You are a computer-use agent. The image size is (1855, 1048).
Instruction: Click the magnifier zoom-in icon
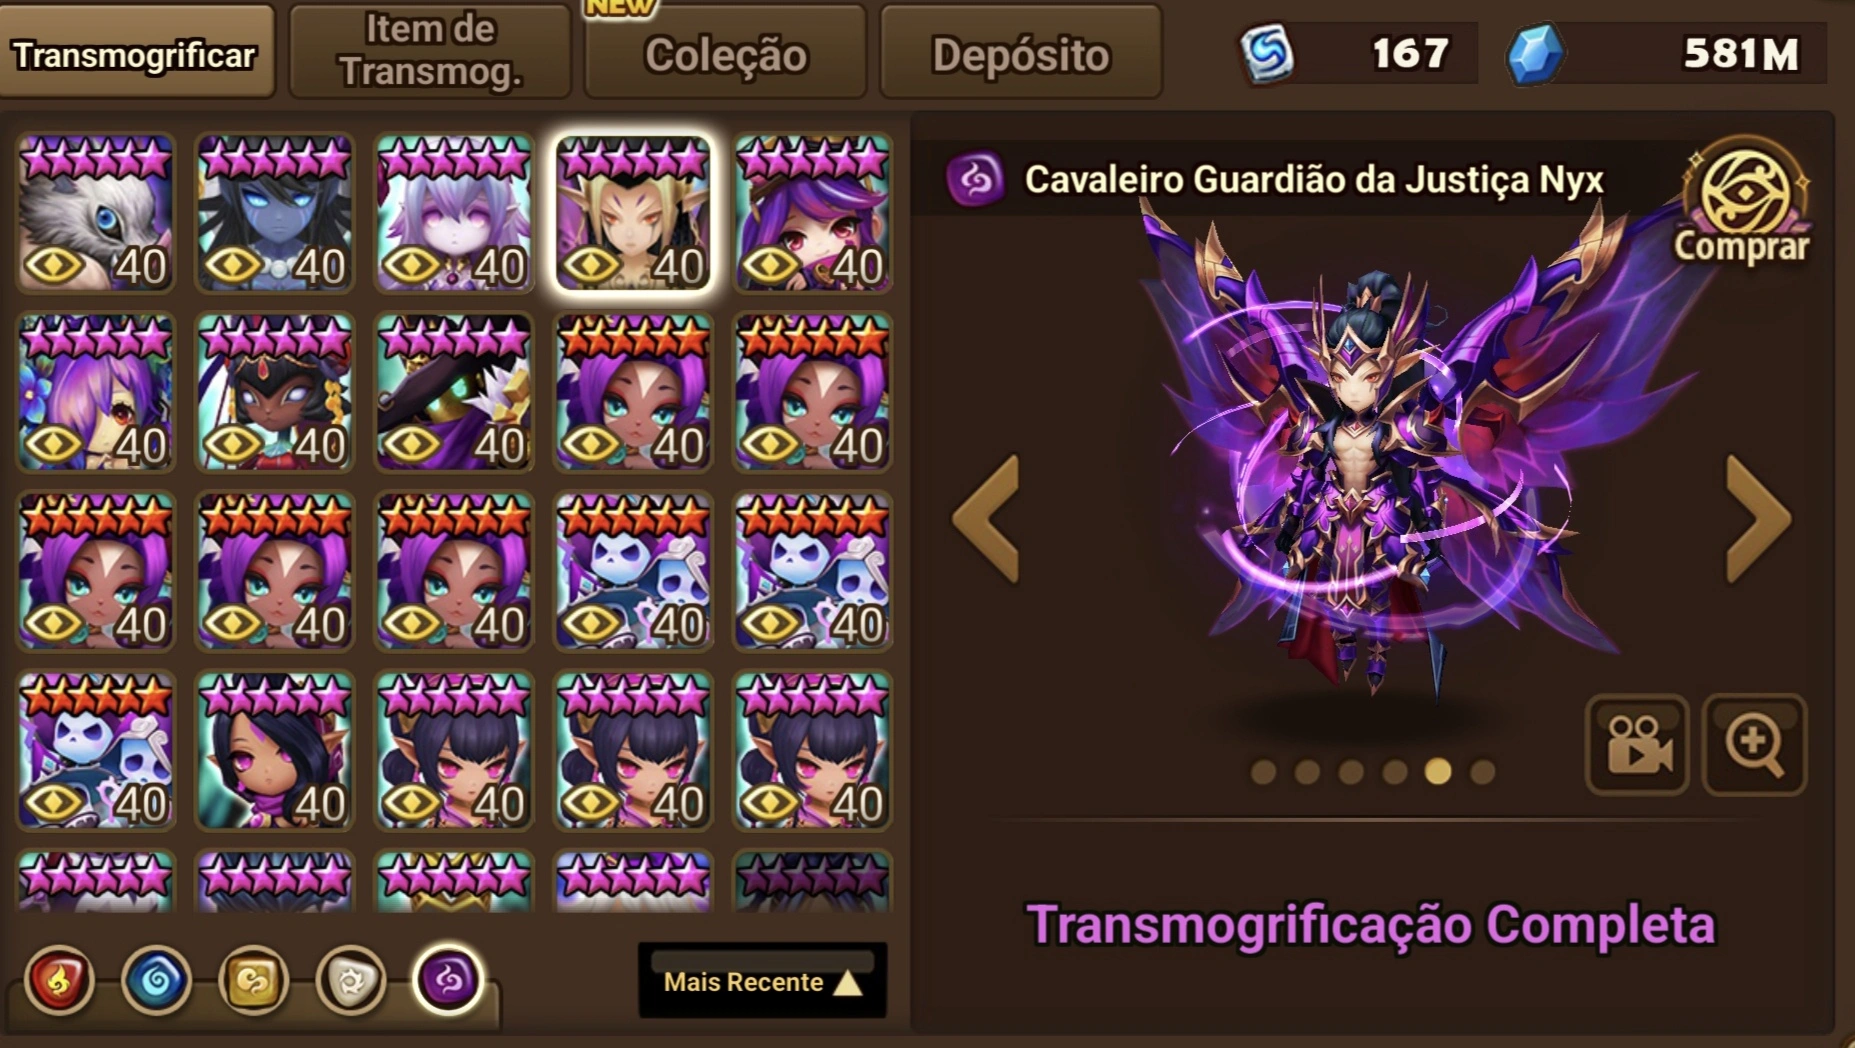[1755, 745]
